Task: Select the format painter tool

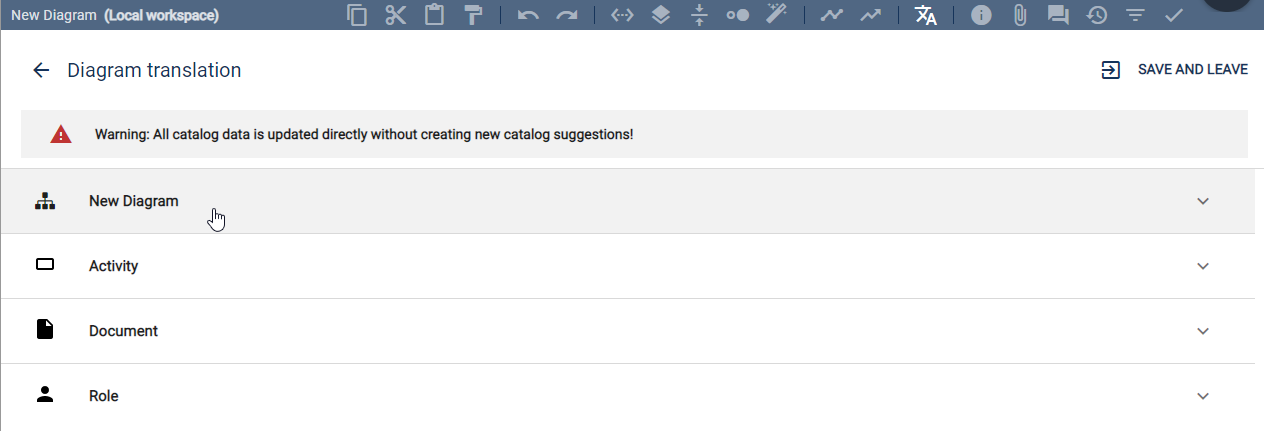Action: (473, 15)
